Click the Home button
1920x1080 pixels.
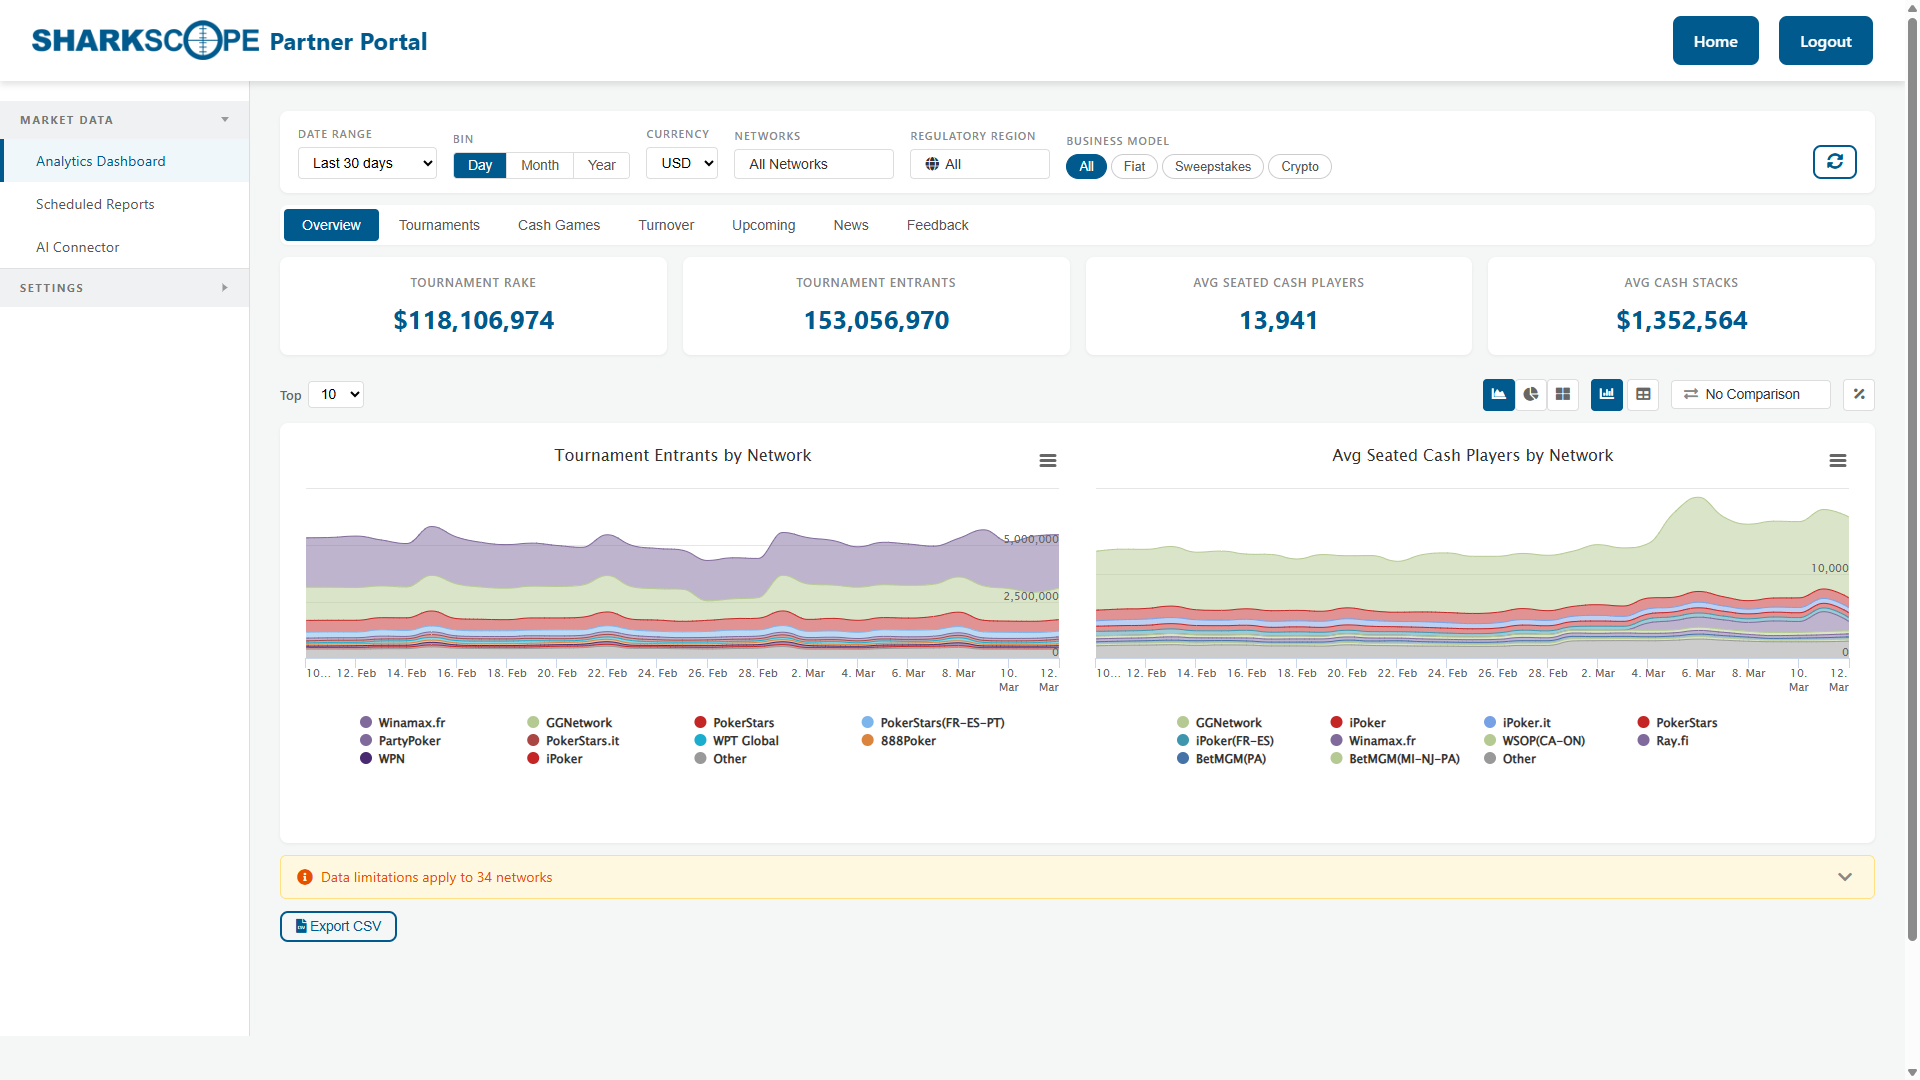1715,41
